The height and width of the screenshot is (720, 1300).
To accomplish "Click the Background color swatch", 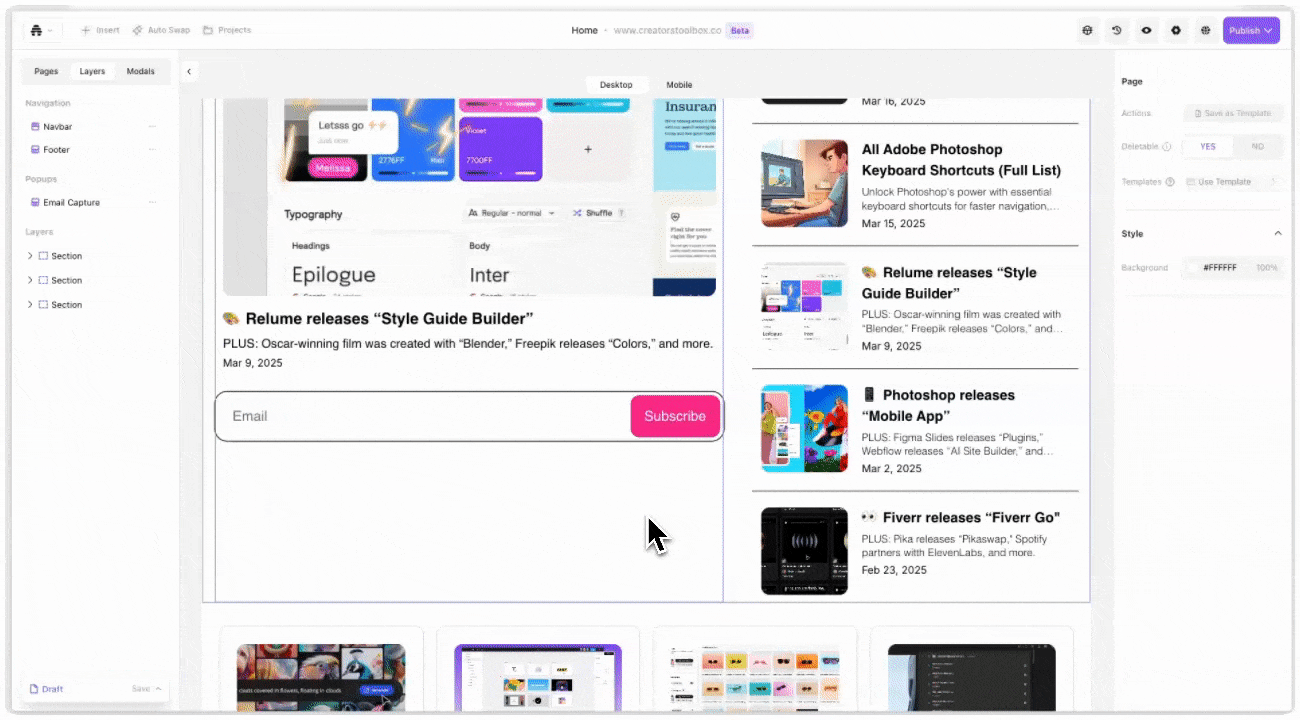I will tap(1191, 268).
